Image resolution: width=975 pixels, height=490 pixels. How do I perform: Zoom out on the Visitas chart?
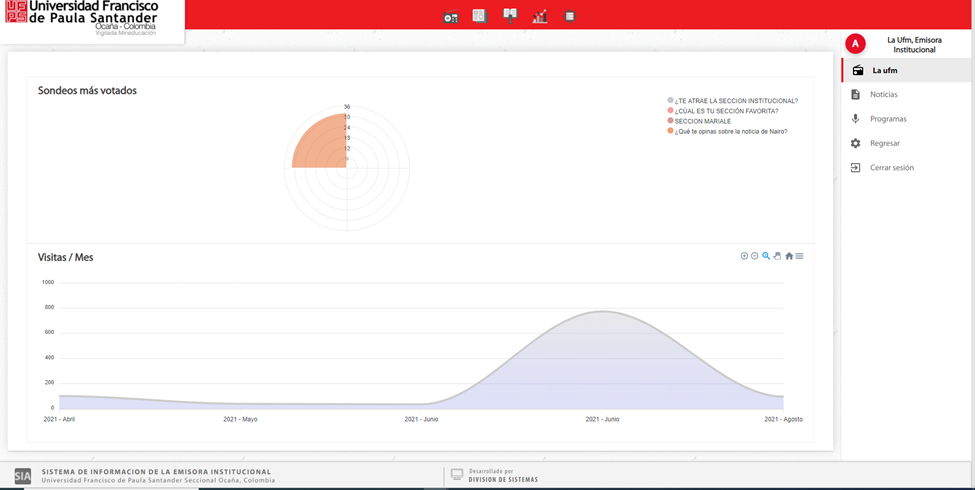(755, 256)
